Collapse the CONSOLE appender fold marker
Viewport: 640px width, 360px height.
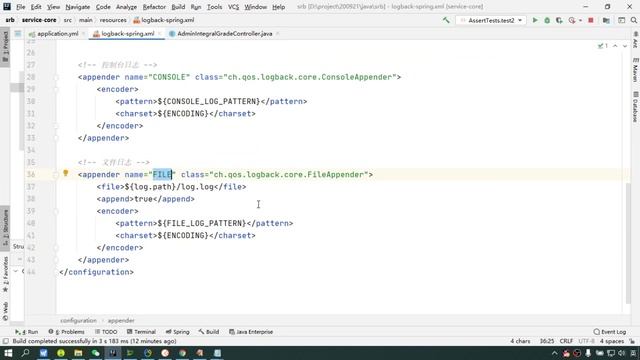click(x=56, y=77)
